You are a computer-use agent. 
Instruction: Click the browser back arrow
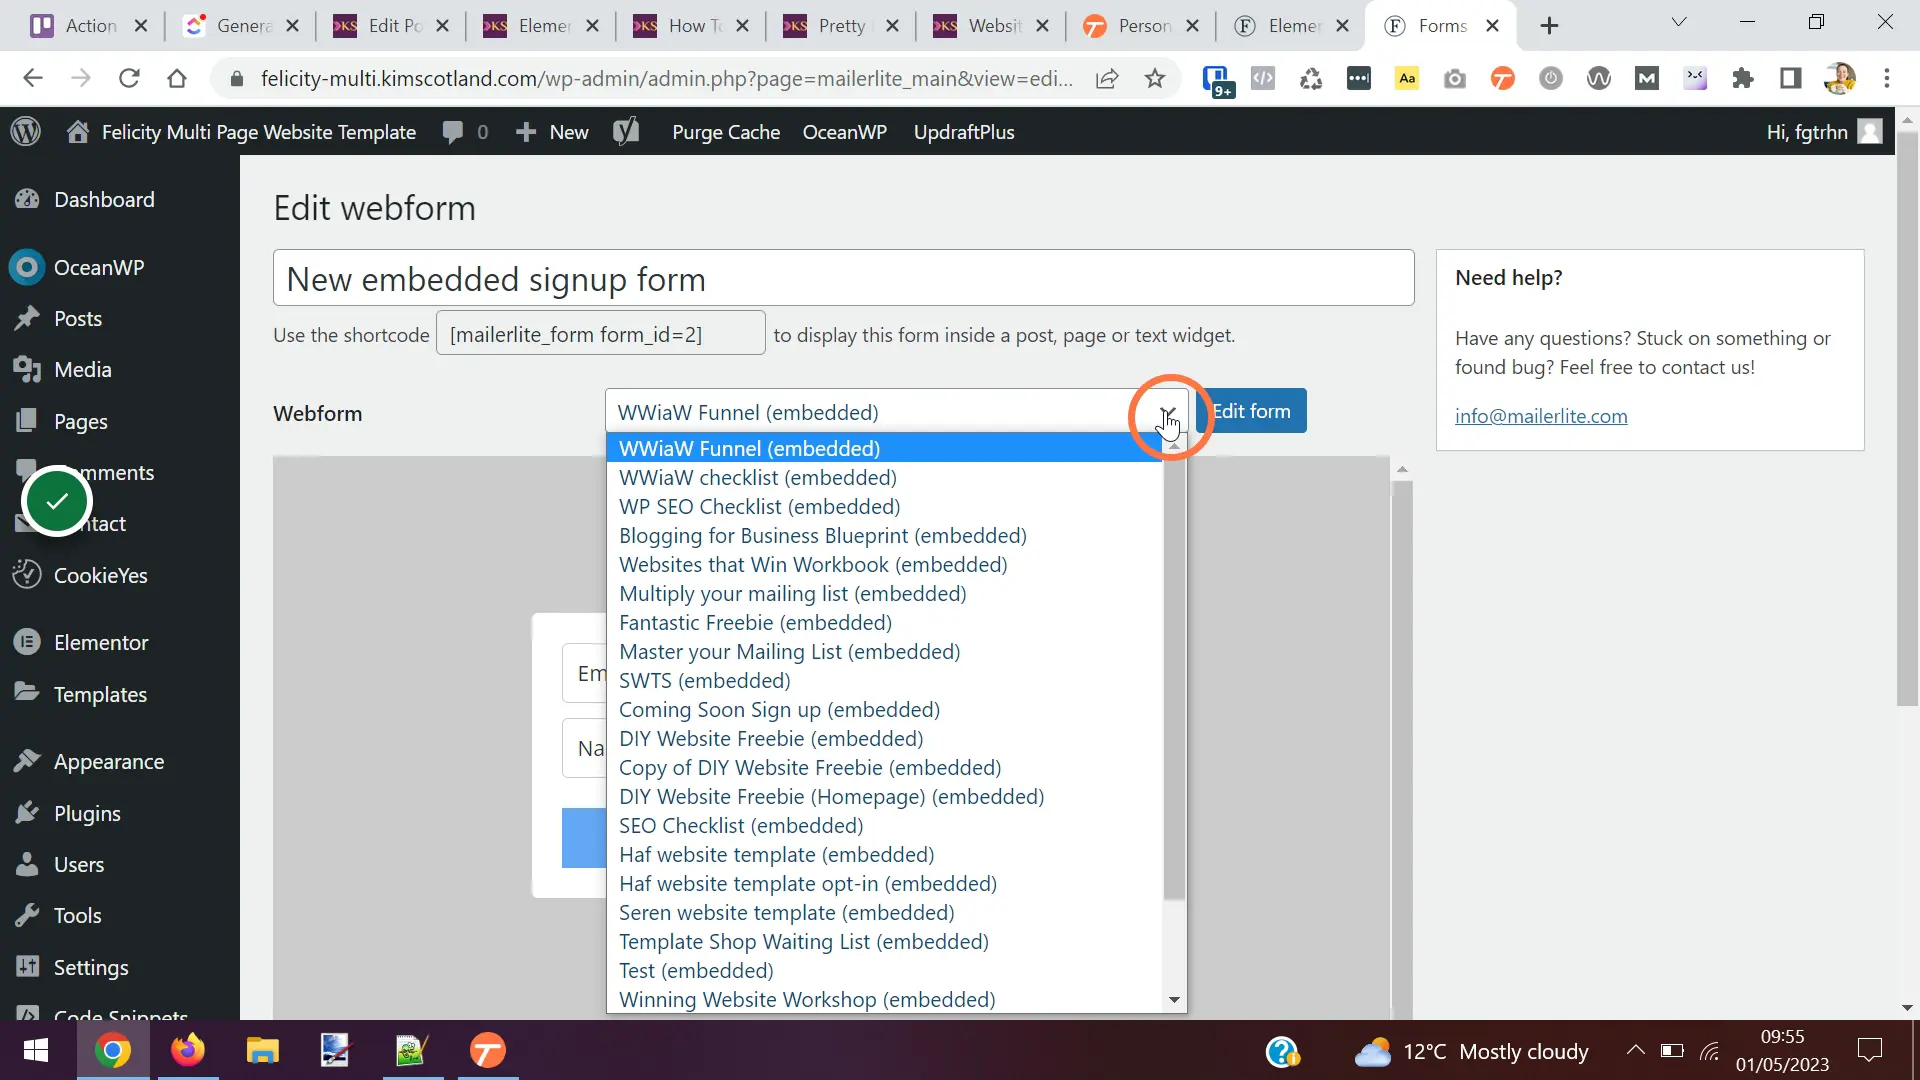33,78
